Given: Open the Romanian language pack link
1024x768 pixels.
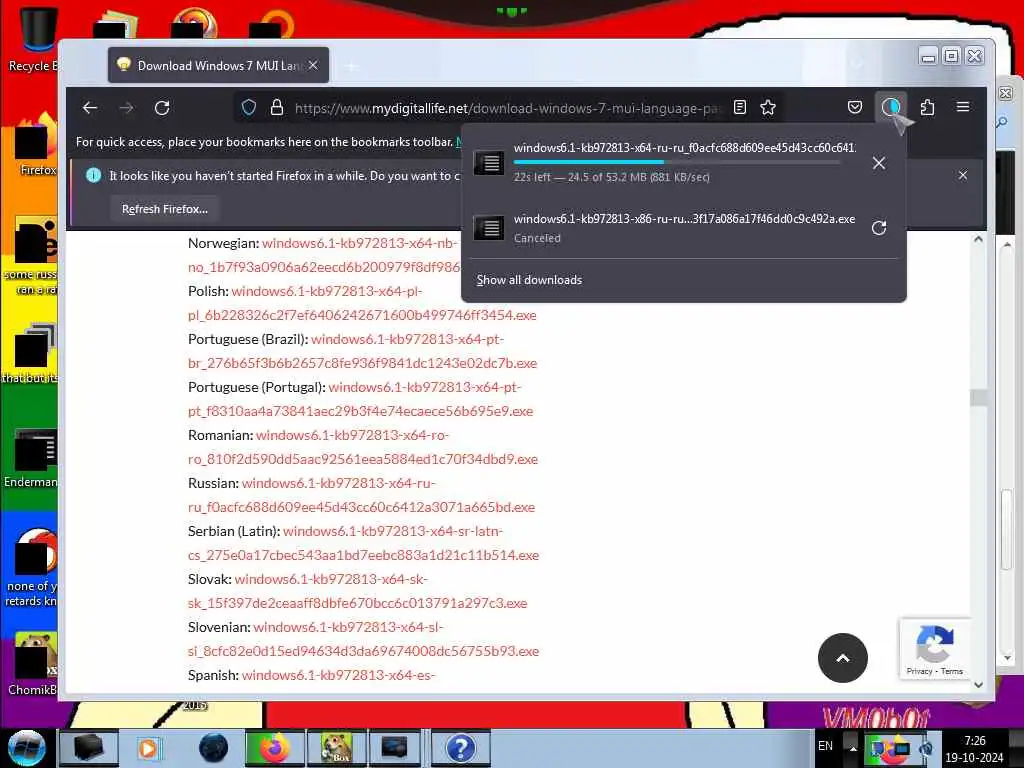Looking at the screenshot, I should tap(363, 447).
